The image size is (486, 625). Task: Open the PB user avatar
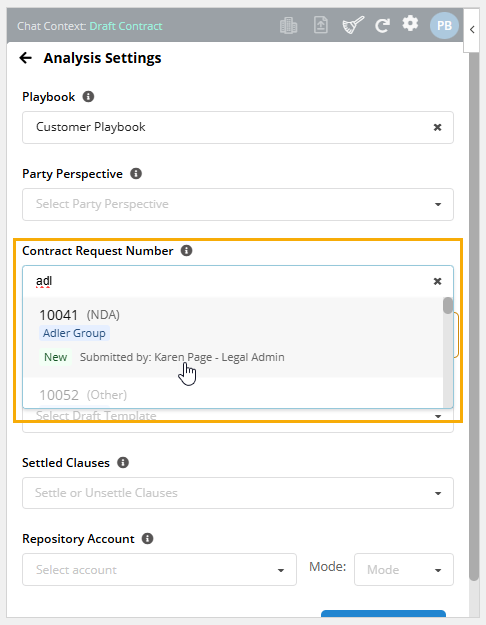point(444,26)
